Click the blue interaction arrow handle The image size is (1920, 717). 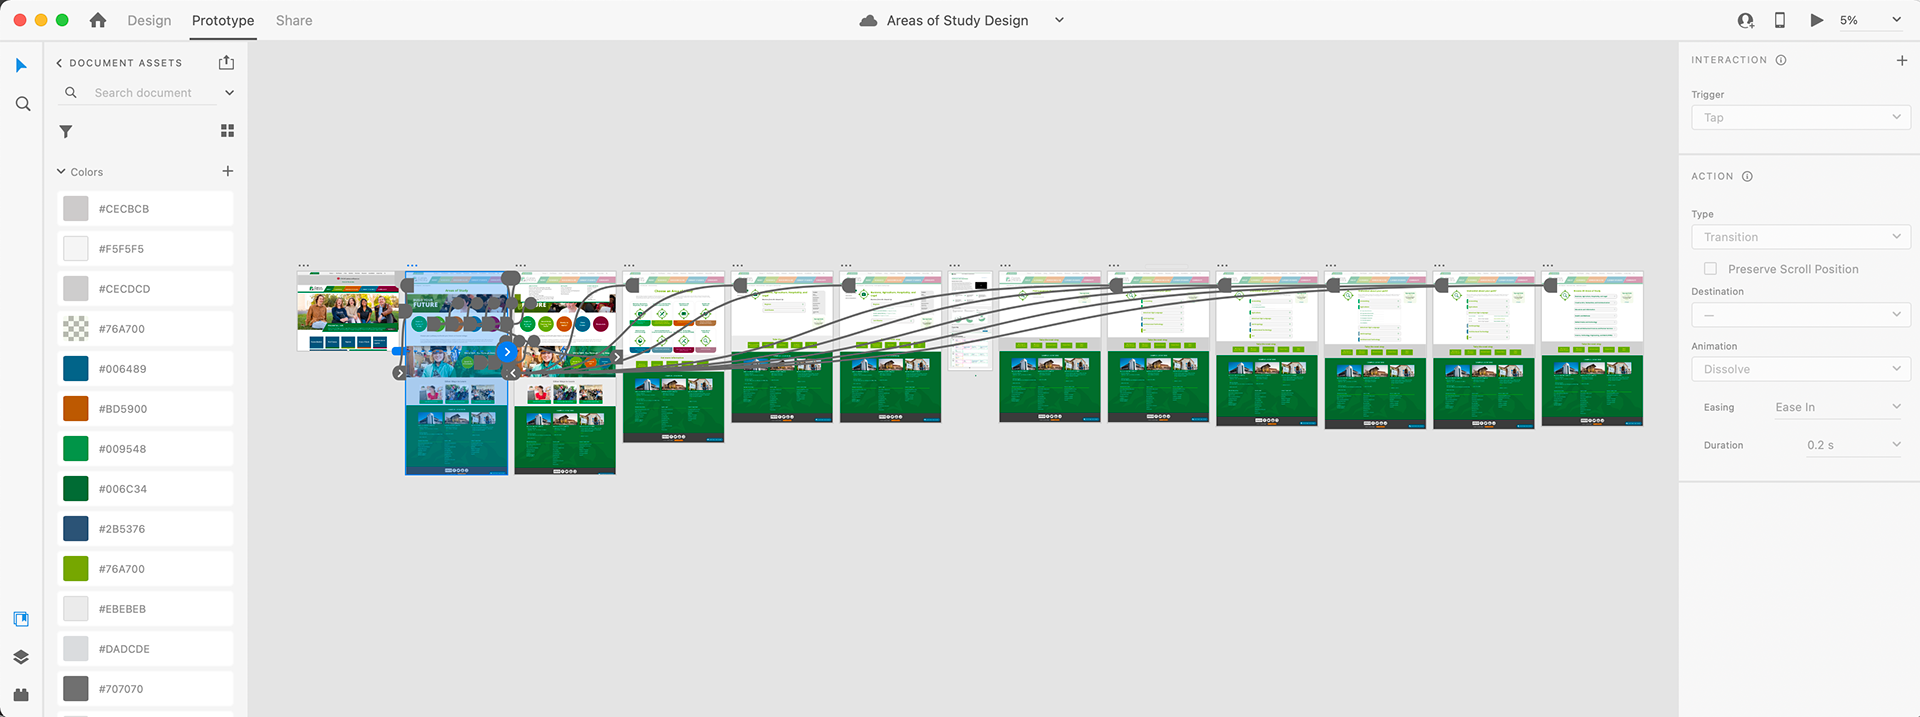click(x=507, y=352)
